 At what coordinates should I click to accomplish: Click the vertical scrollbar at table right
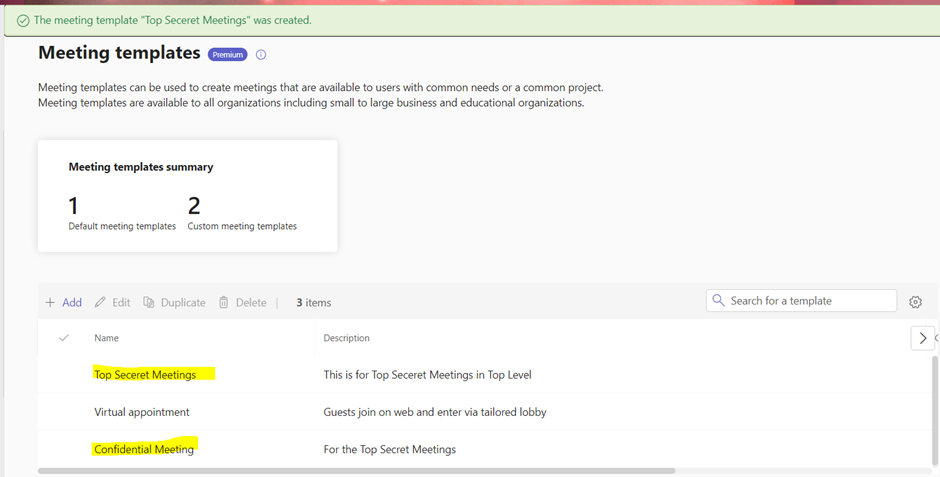coord(935,400)
